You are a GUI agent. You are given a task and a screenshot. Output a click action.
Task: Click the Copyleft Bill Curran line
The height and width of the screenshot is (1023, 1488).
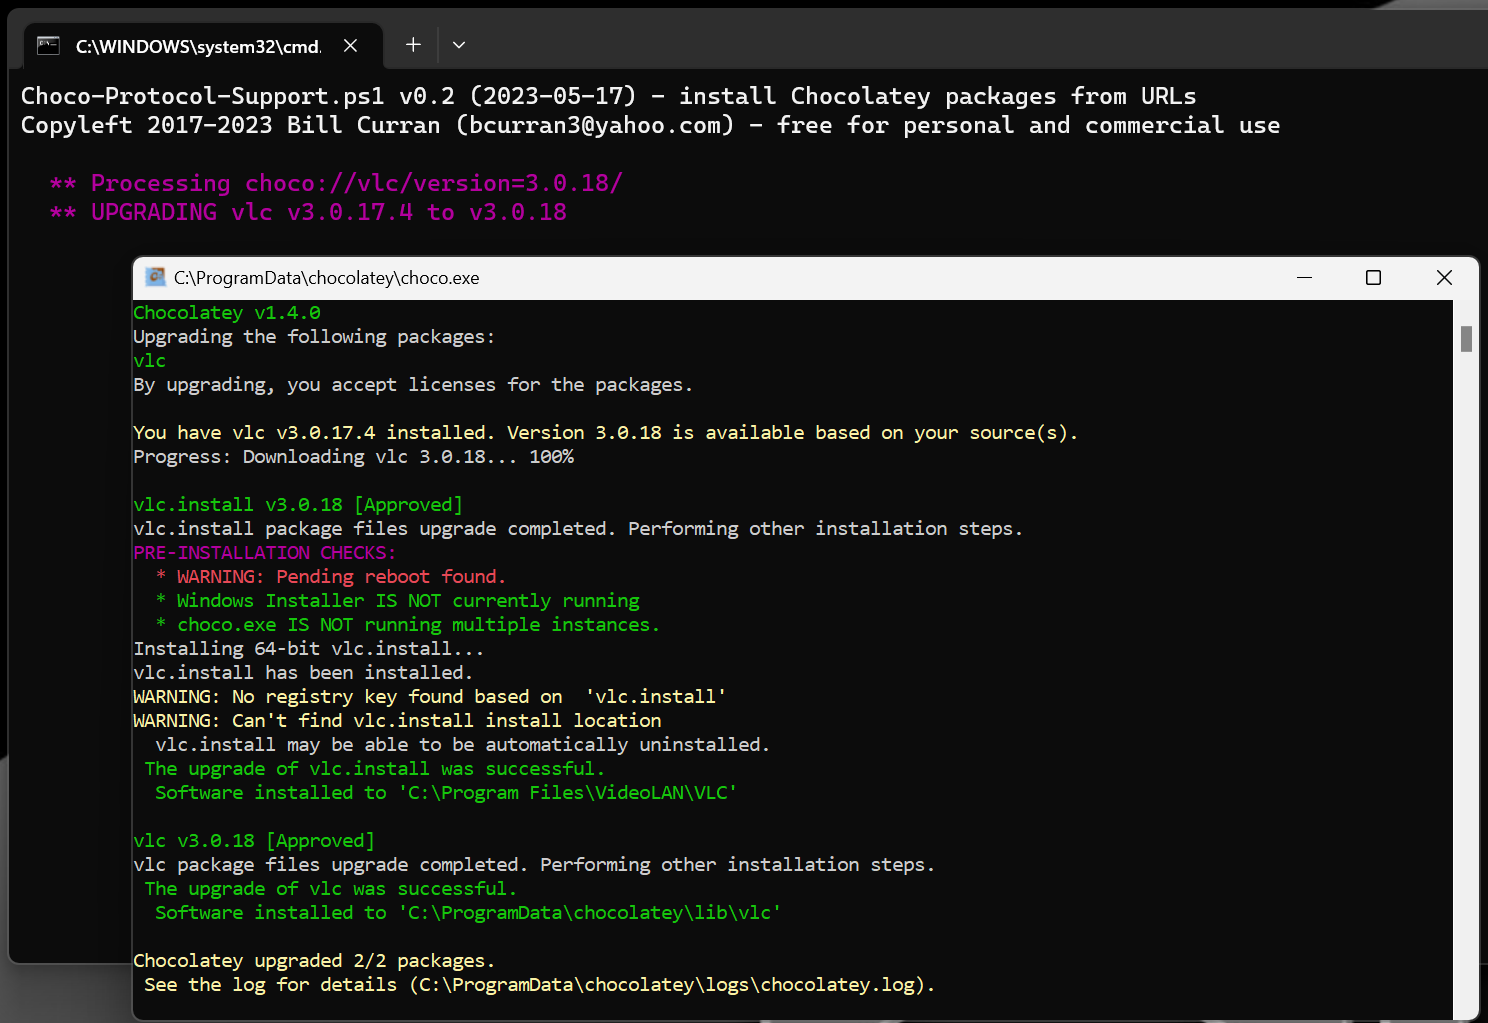click(650, 125)
